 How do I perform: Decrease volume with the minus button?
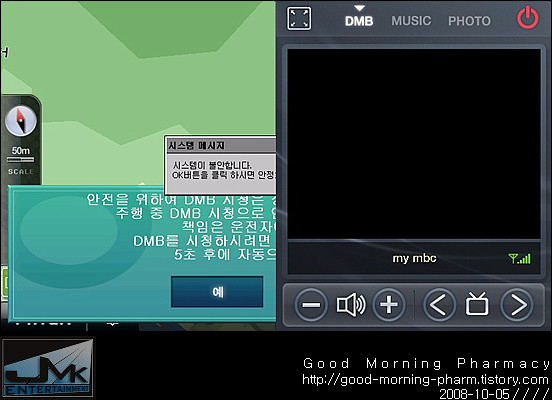pyautogui.click(x=311, y=305)
